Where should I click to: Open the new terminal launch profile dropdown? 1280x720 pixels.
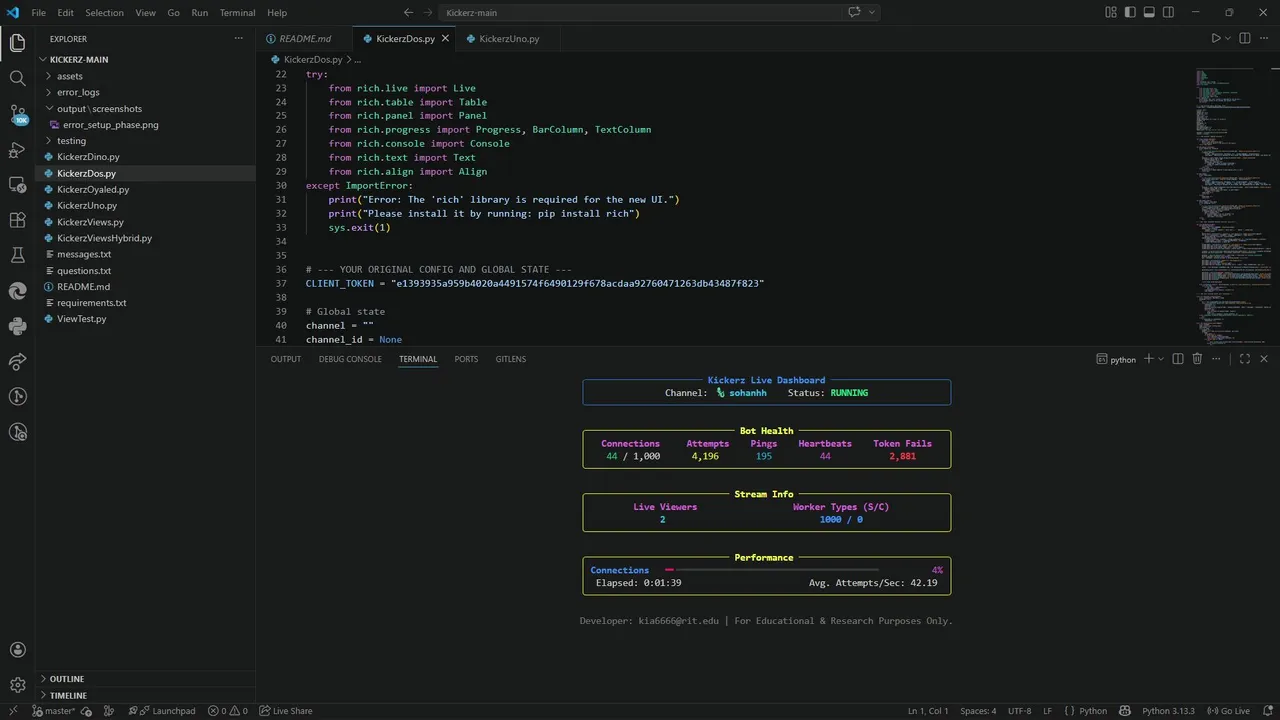pos(1161,359)
